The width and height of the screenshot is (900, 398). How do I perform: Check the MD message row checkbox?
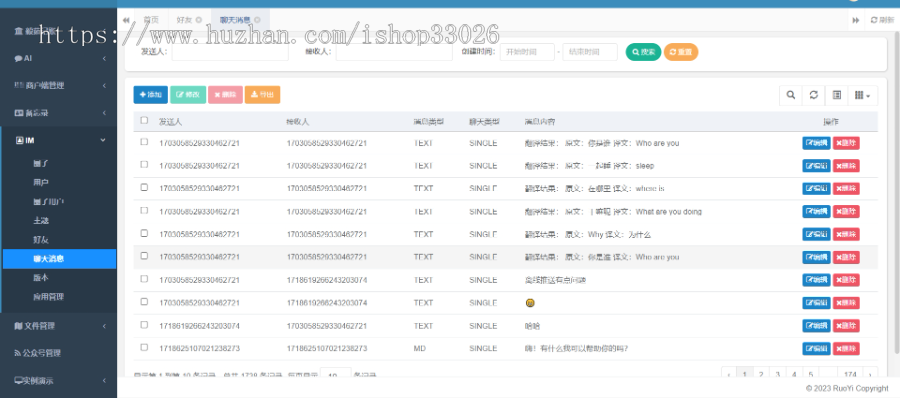[144, 347]
